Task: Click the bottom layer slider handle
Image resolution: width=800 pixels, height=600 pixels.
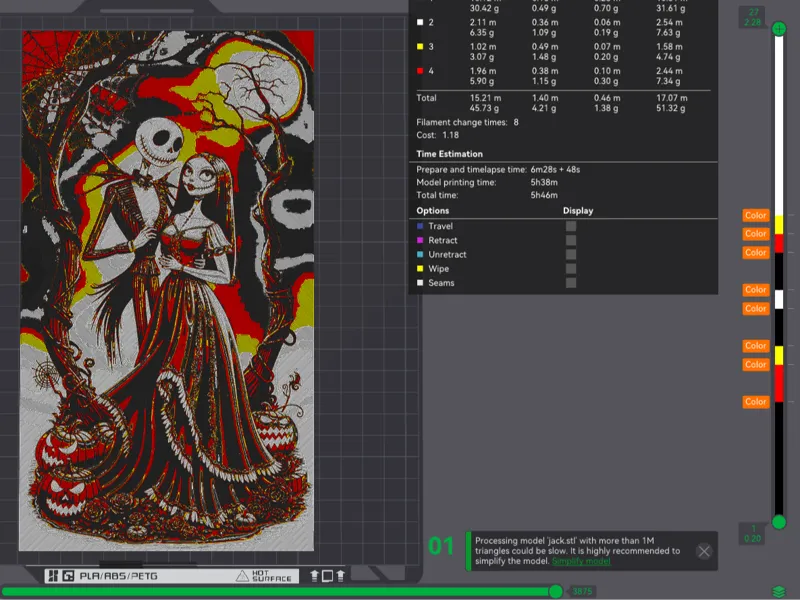Action: point(779,522)
